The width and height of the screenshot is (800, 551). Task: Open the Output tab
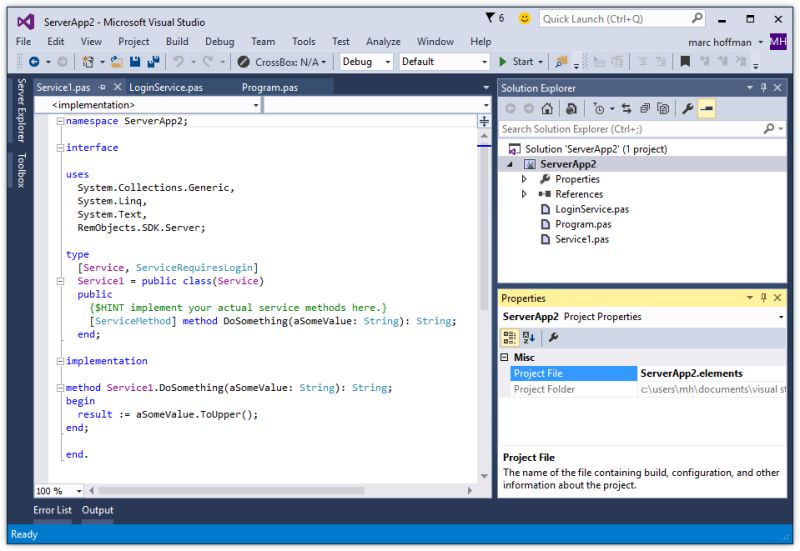[x=97, y=510]
